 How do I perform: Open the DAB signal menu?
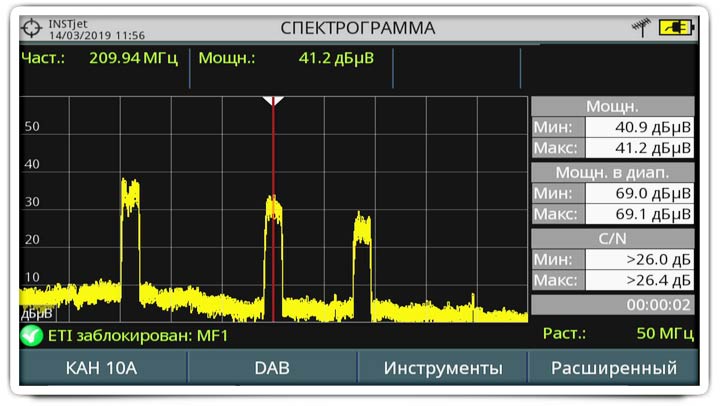272,368
